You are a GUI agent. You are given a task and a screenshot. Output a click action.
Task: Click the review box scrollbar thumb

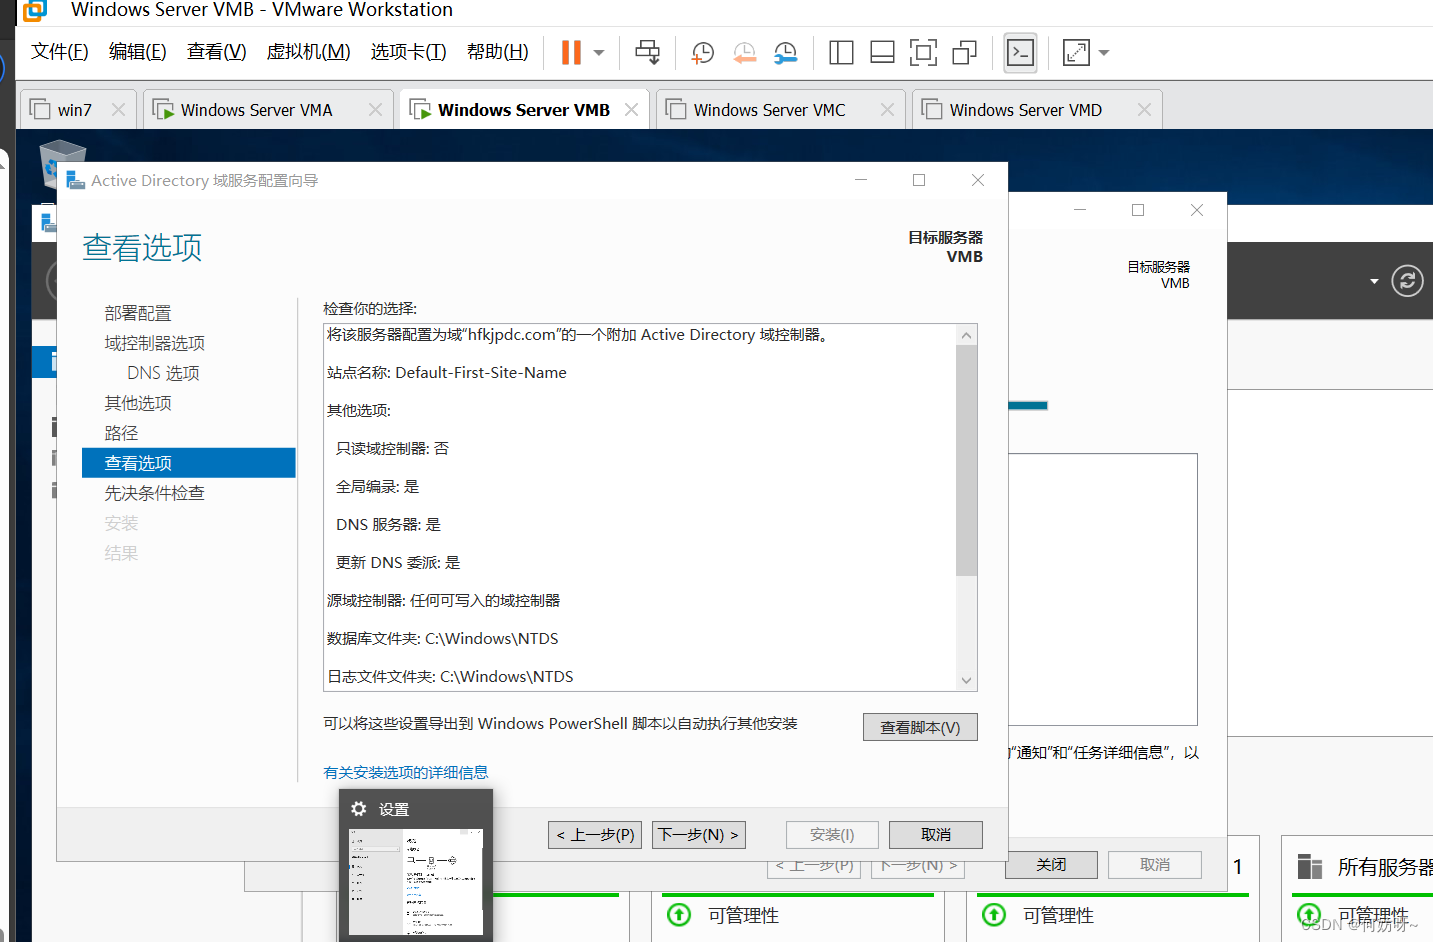[966, 461]
